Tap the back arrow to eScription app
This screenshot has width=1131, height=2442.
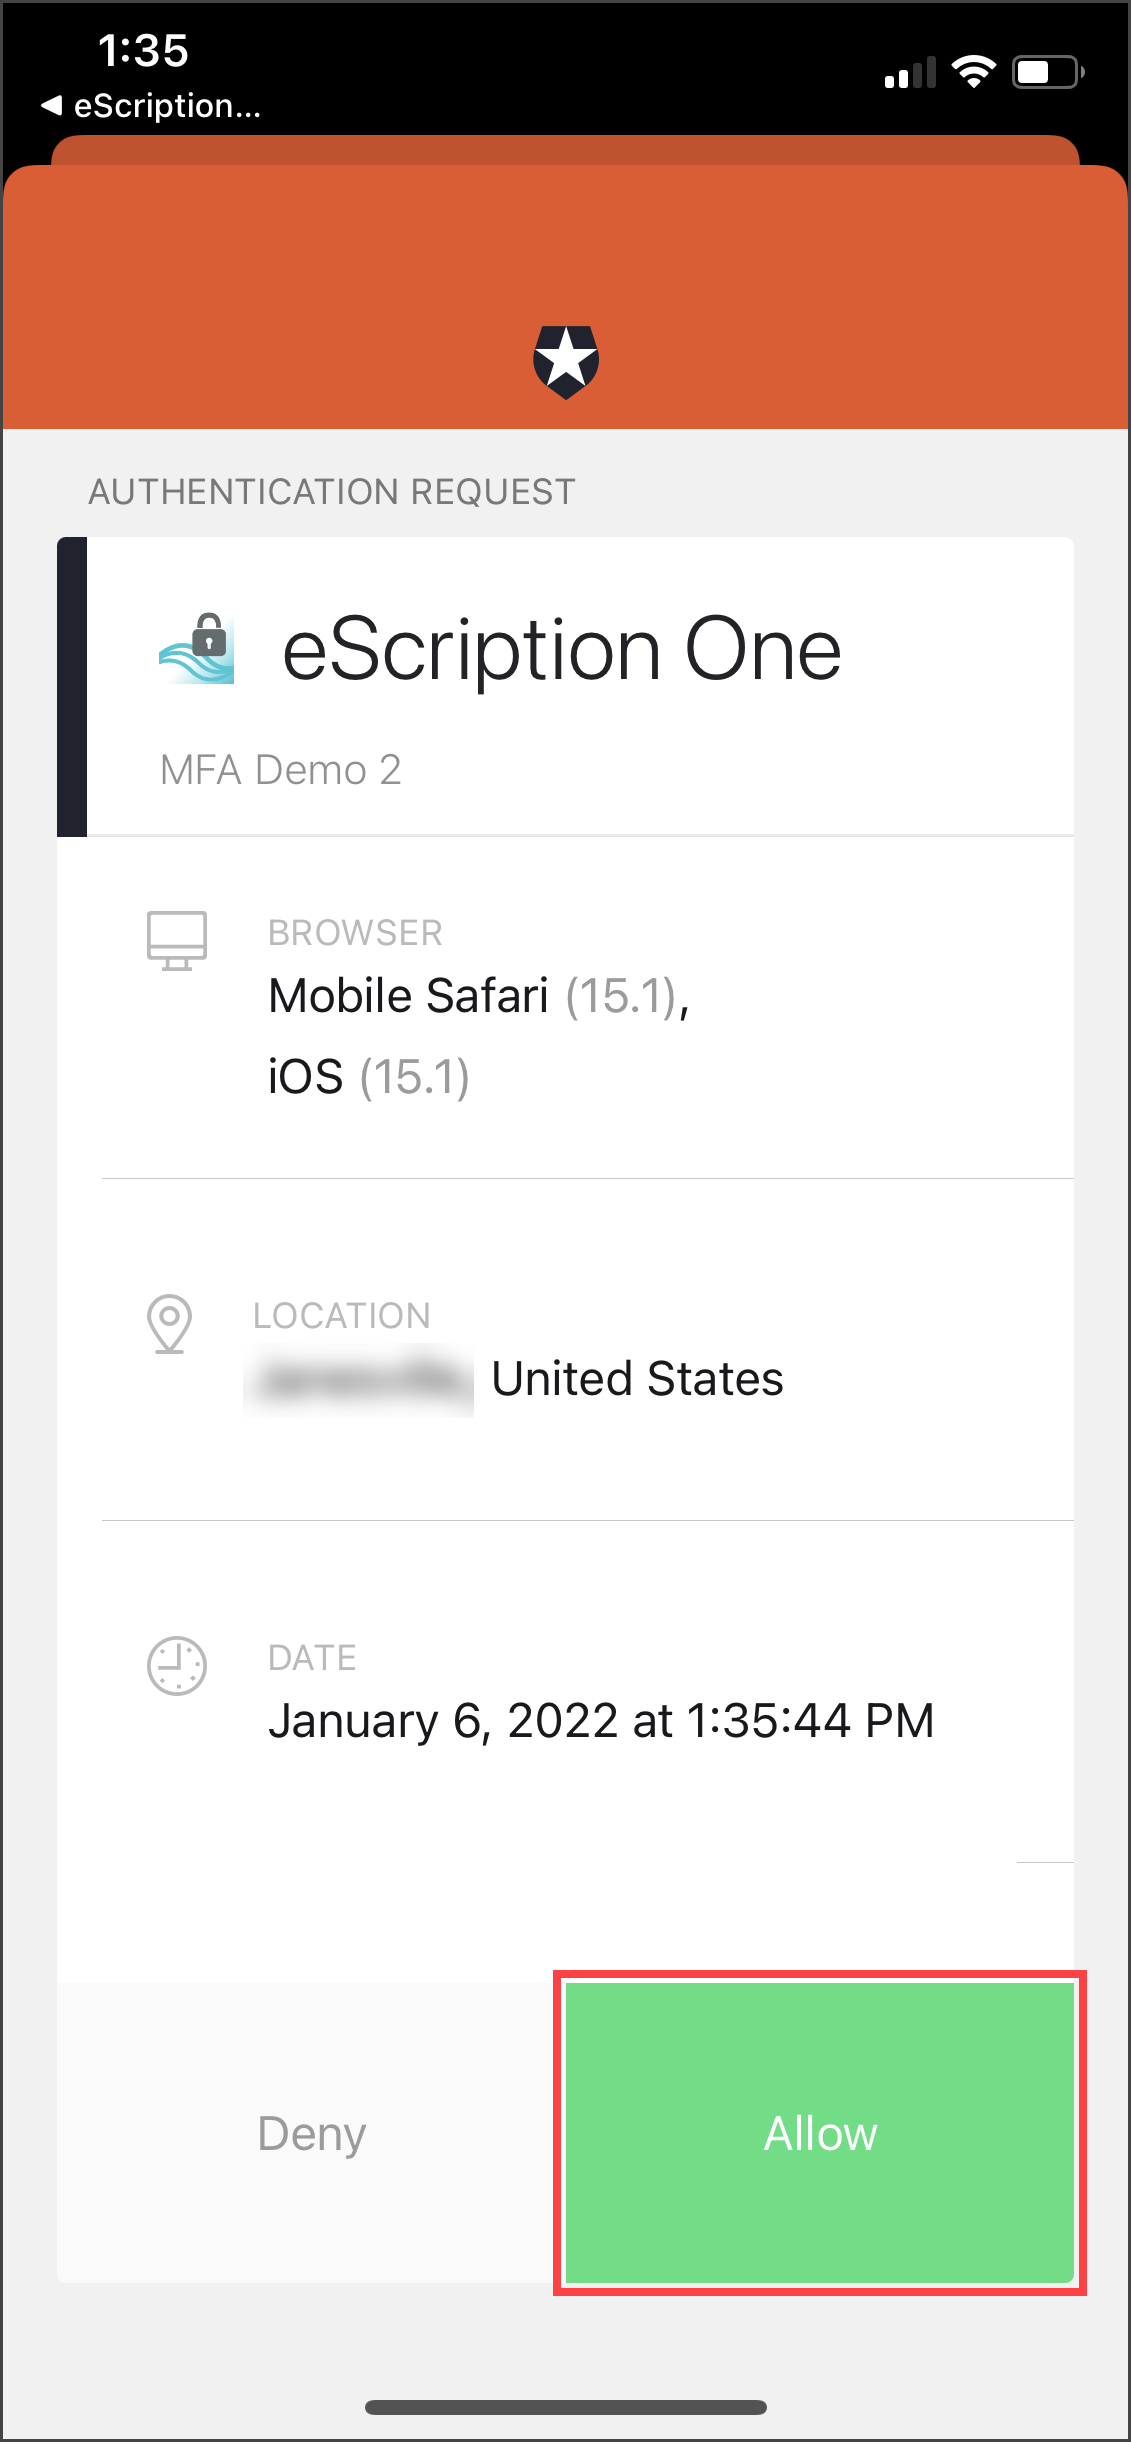point(52,105)
